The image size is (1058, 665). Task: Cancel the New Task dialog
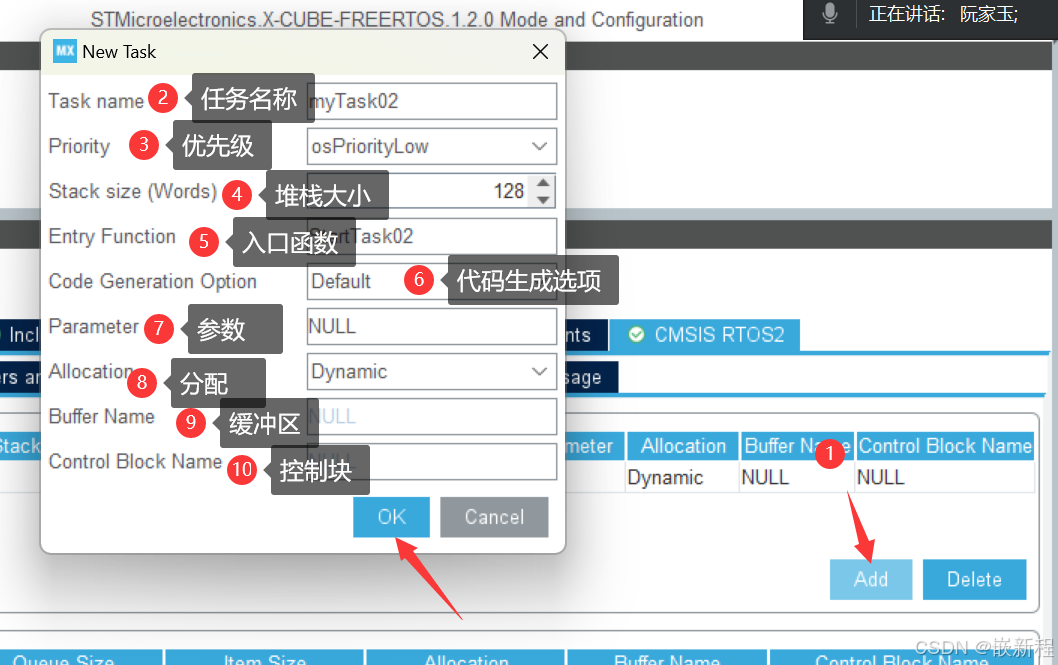[494, 517]
